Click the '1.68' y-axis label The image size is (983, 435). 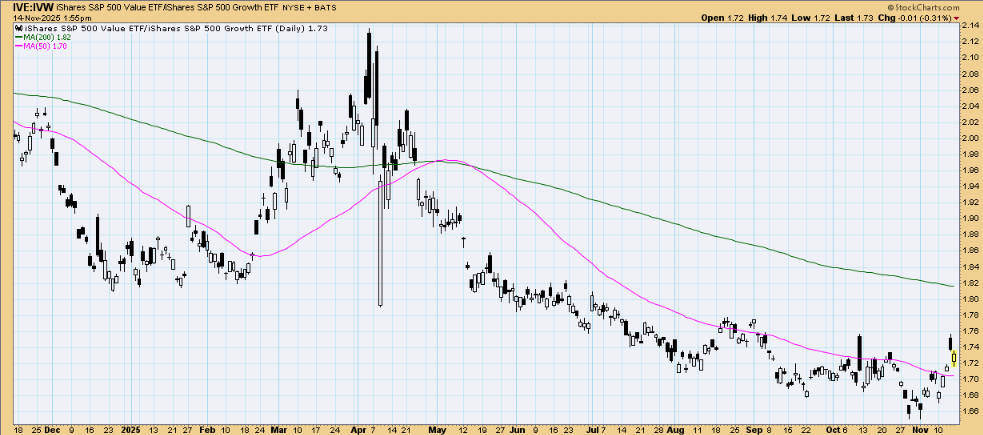(970, 395)
